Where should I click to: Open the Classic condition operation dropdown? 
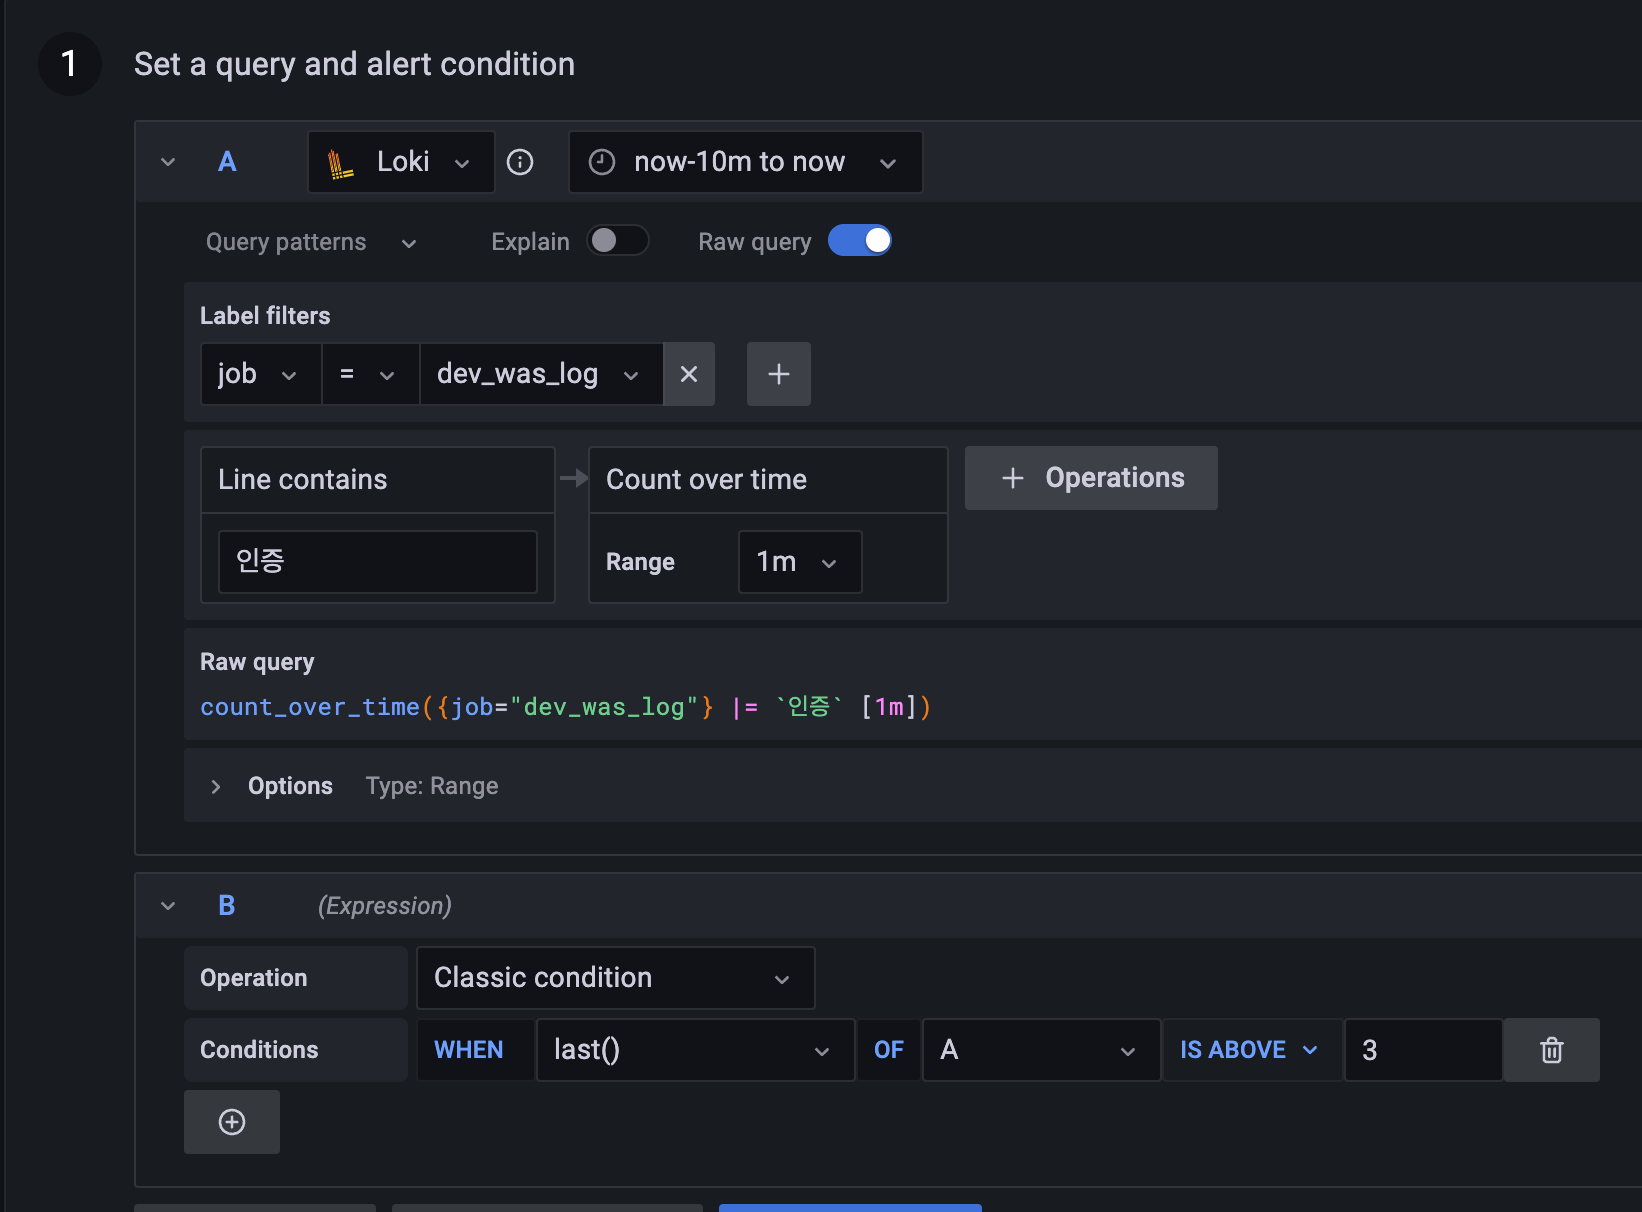[x=616, y=978]
